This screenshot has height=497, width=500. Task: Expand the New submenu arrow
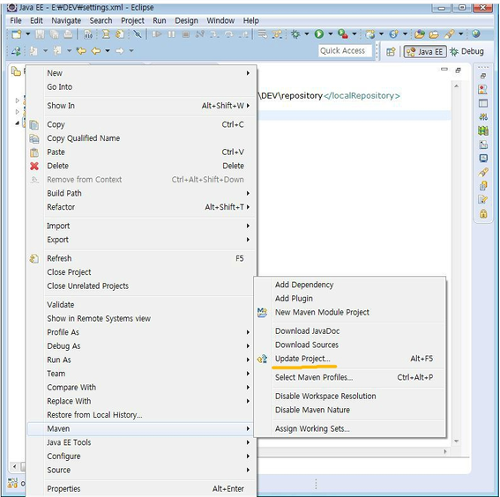click(x=248, y=73)
